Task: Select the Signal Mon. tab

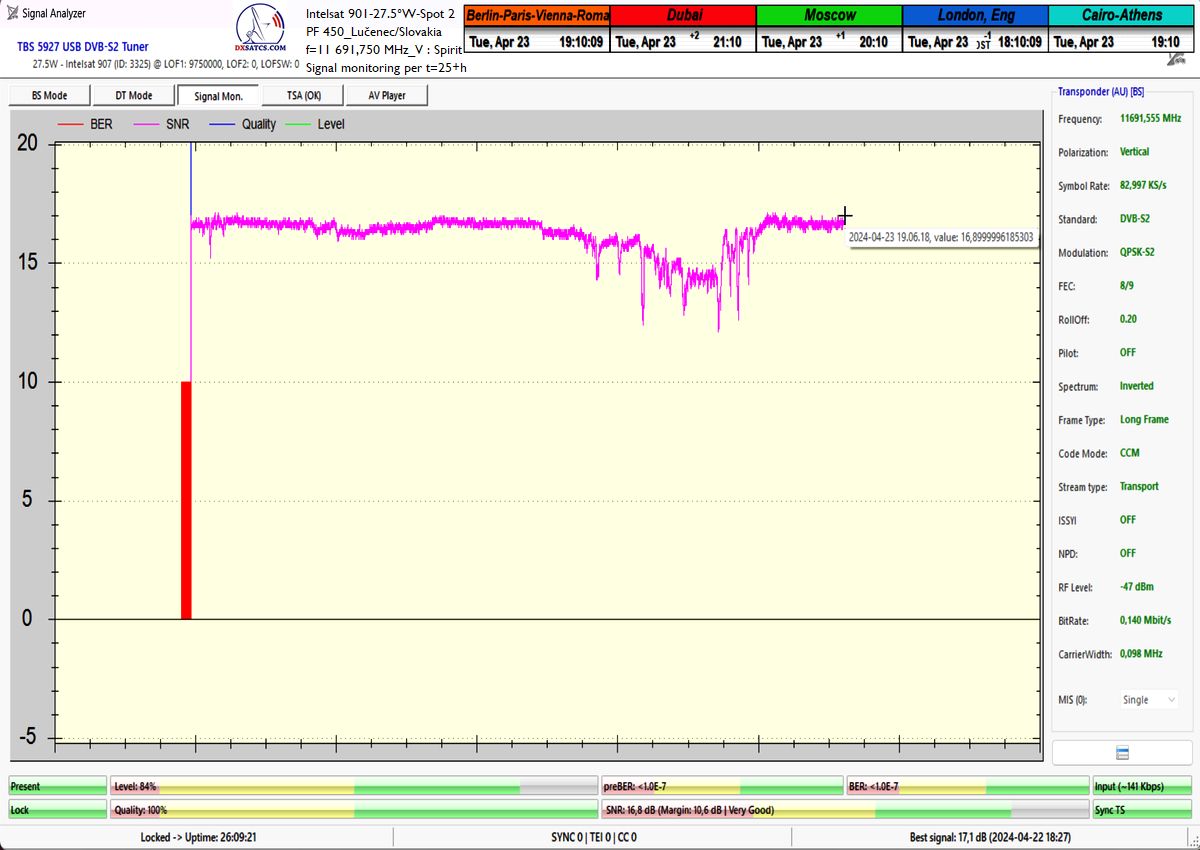Action: point(218,95)
